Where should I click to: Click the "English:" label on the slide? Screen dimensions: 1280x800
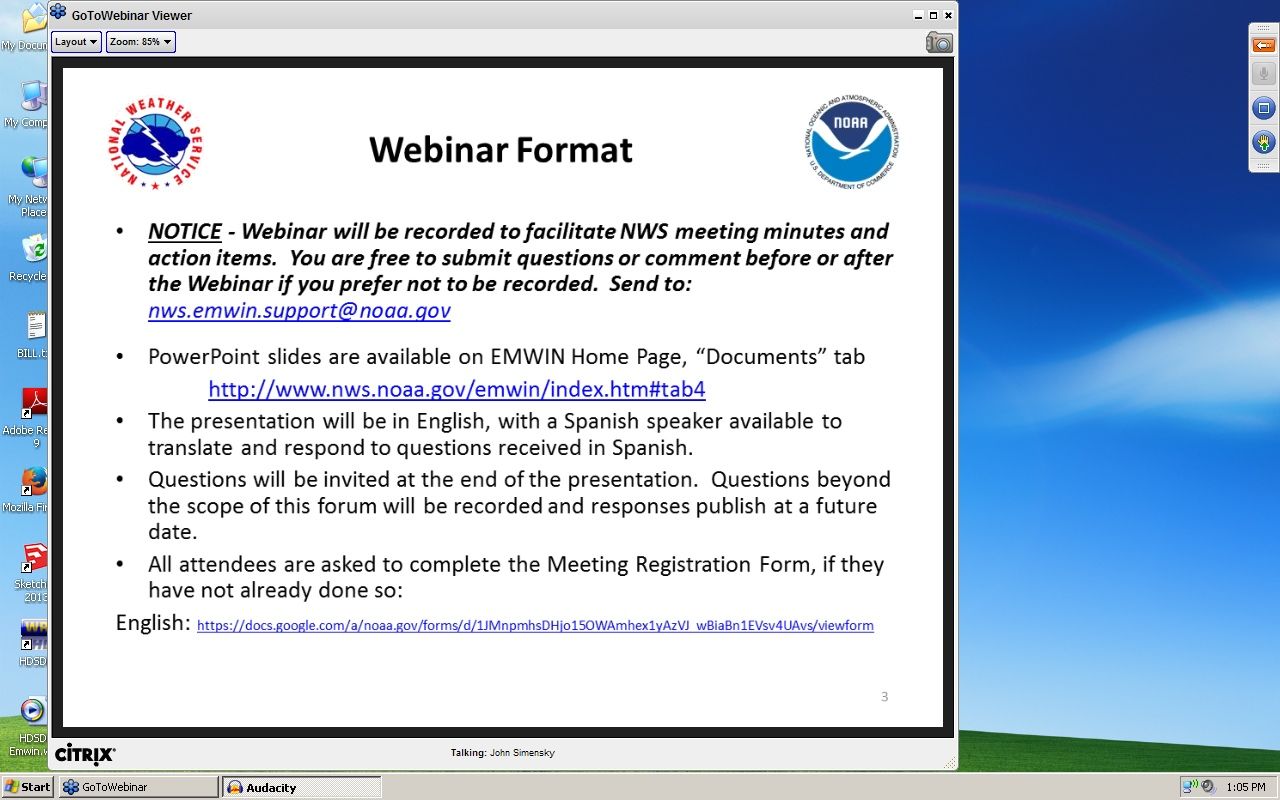pyautogui.click(x=153, y=623)
